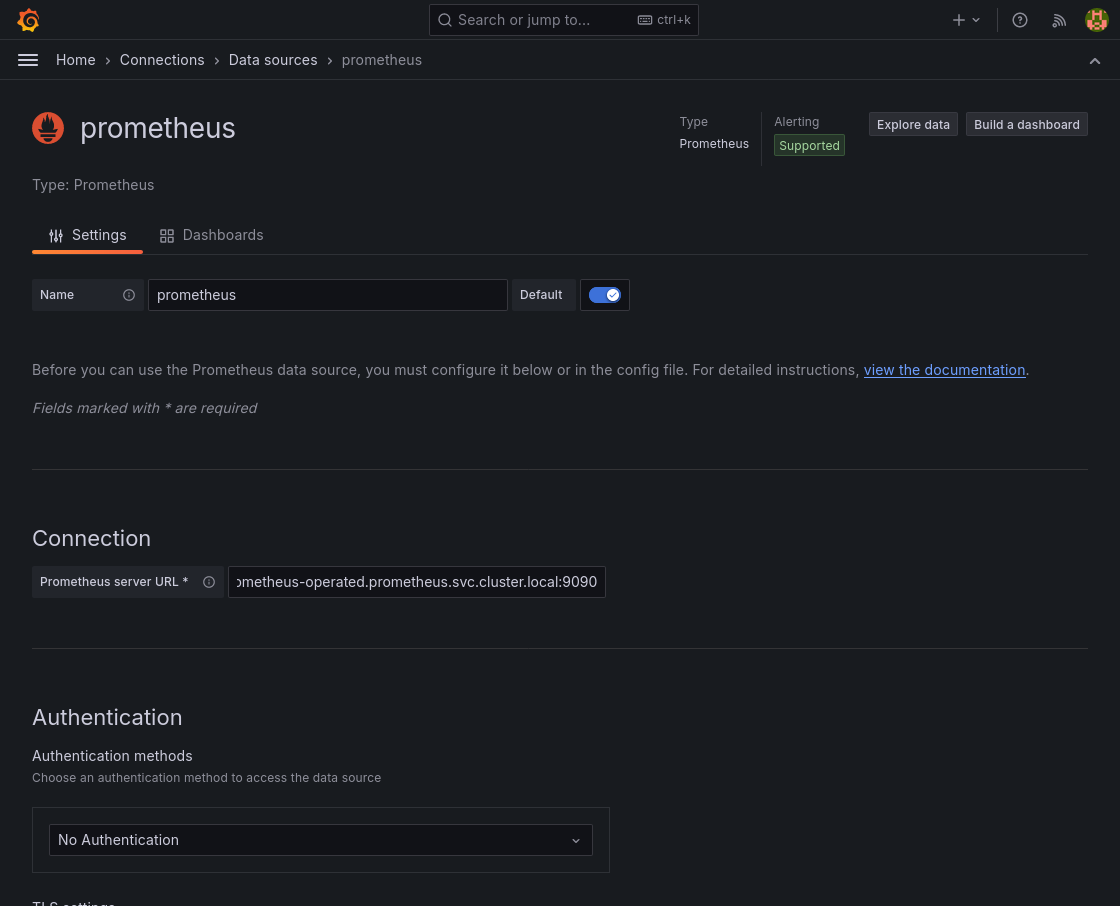Click the Explore data button
This screenshot has height=906, width=1120.
(913, 124)
